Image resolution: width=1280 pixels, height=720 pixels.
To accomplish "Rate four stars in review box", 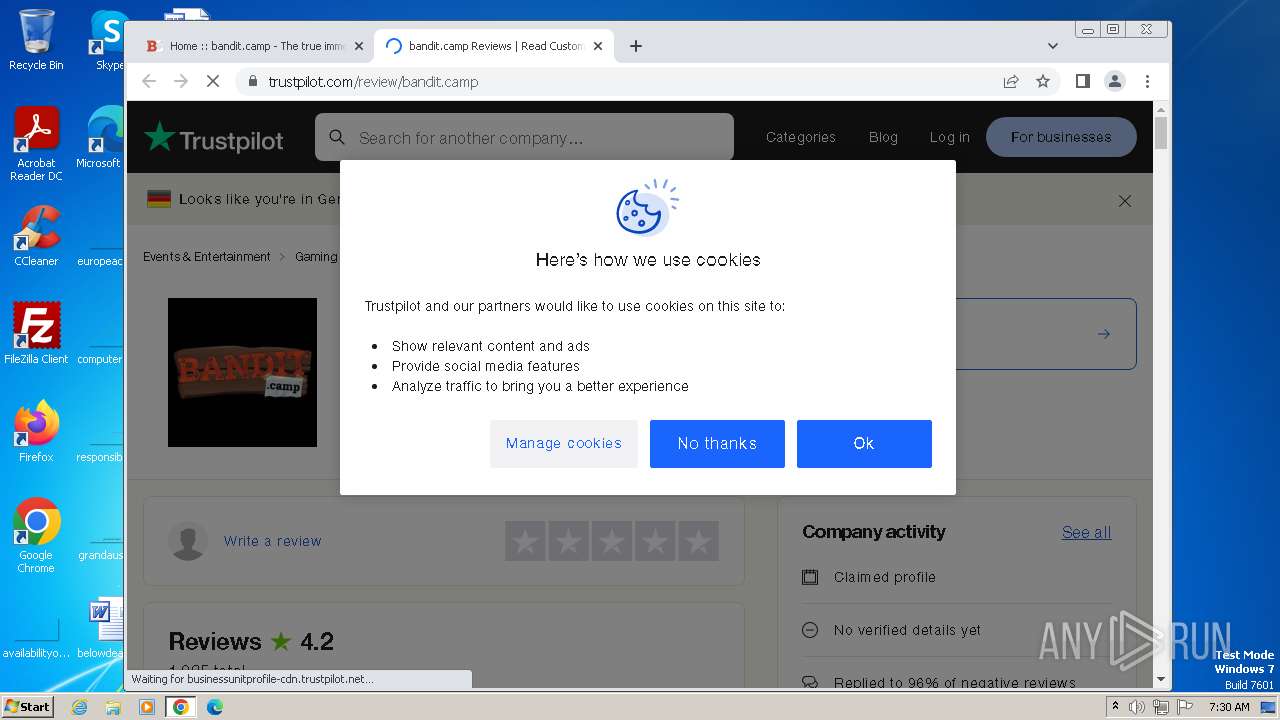I will [x=655, y=541].
